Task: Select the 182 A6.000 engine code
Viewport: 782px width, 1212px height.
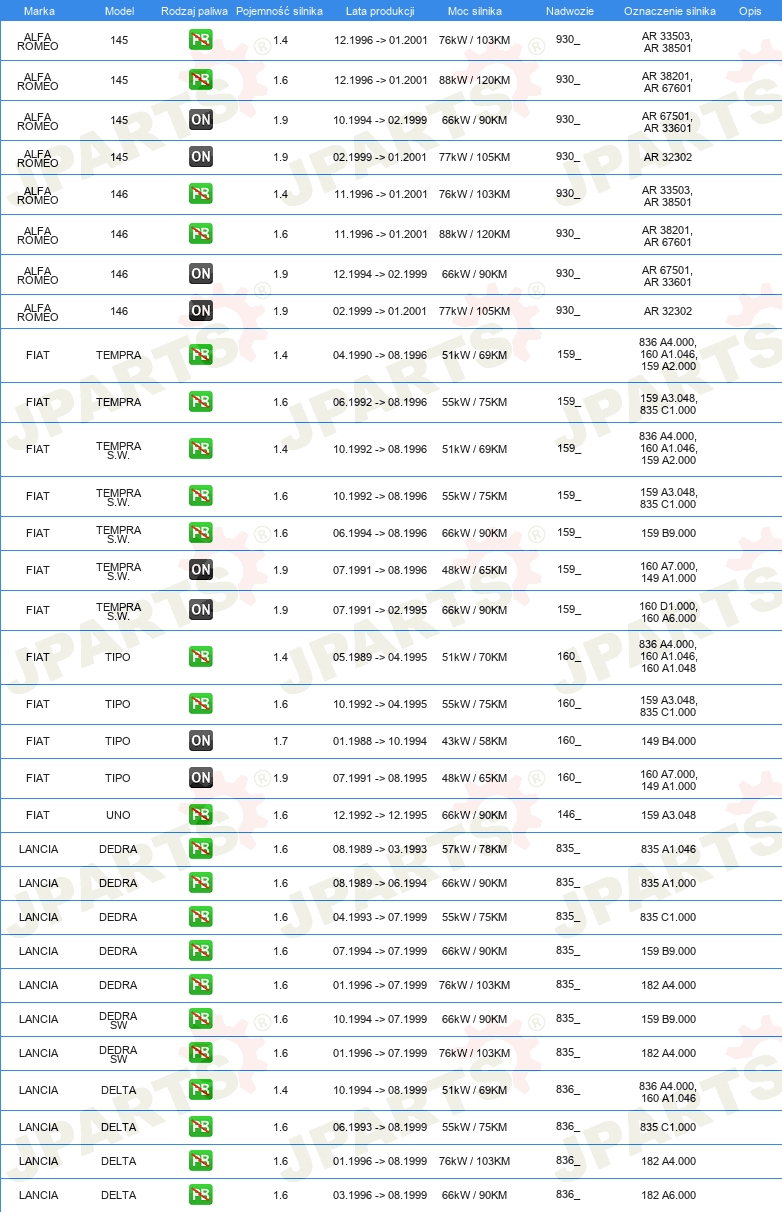Action: pyautogui.click(x=669, y=1195)
